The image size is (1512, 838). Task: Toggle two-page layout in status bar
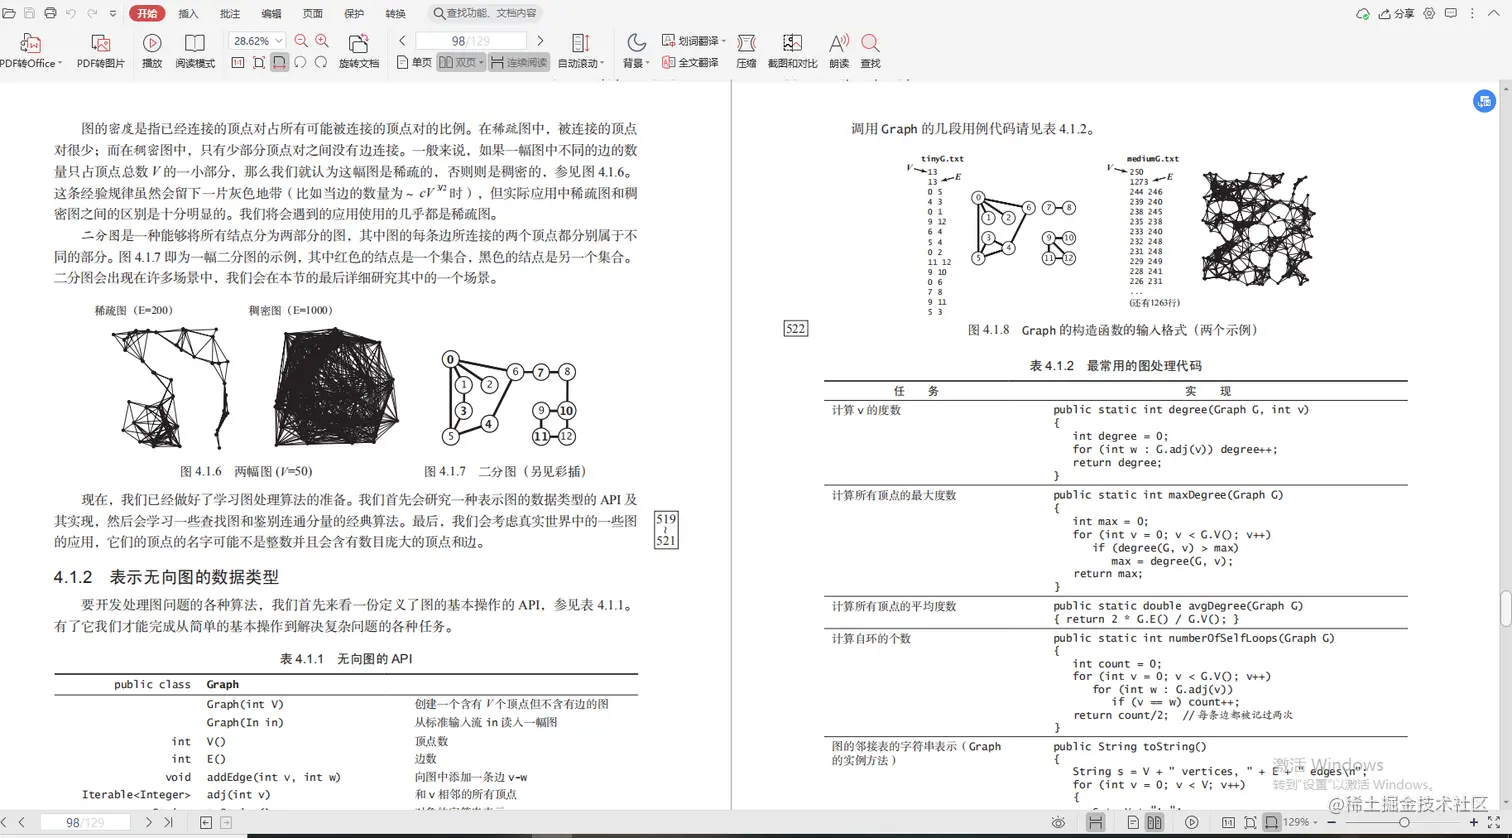[1154, 822]
